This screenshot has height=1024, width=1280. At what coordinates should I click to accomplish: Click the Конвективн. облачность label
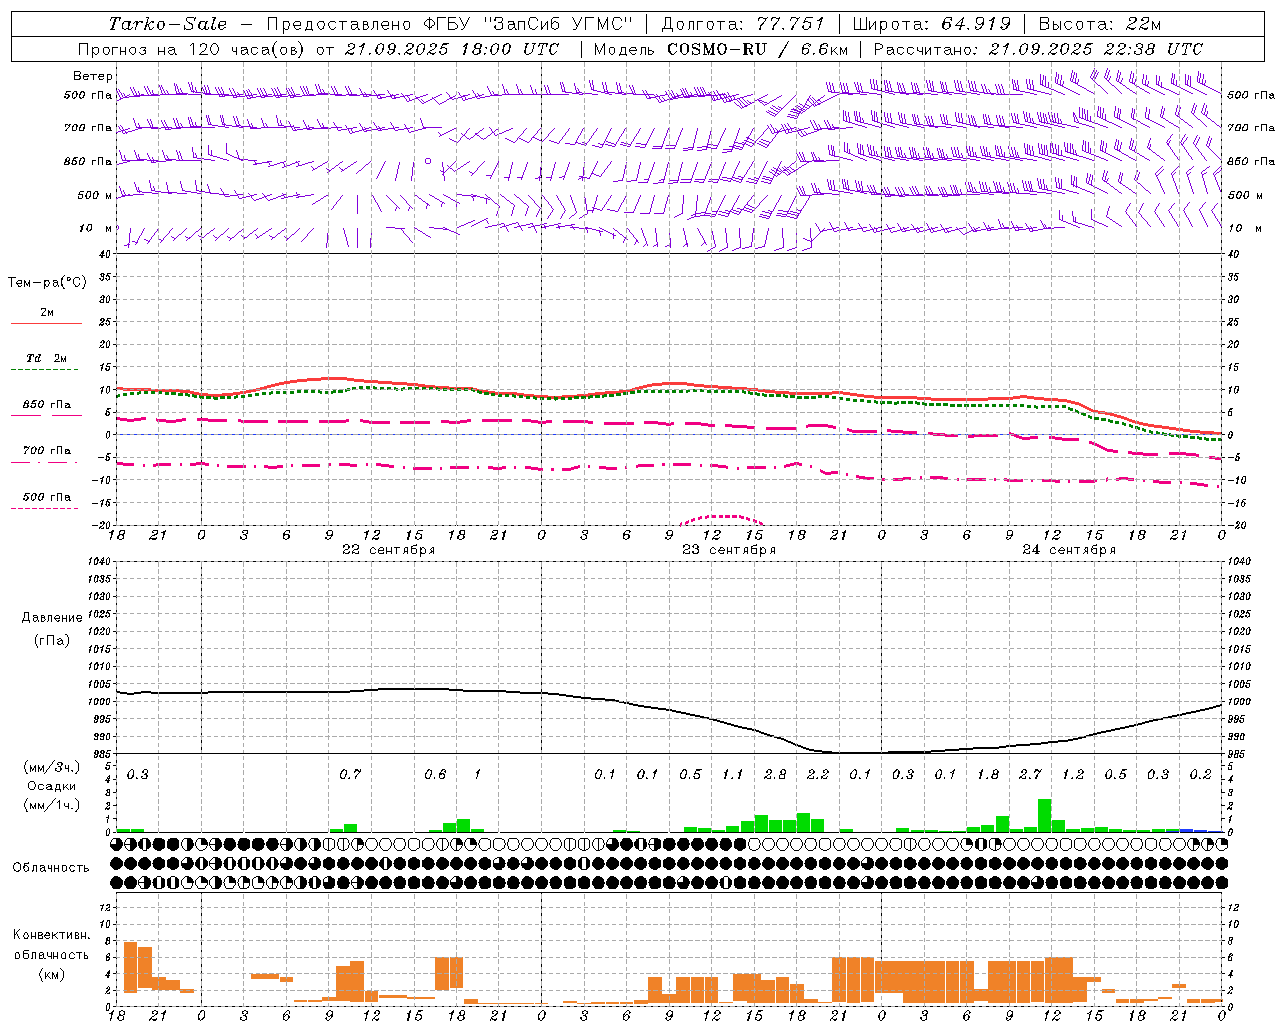click(x=51, y=945)
